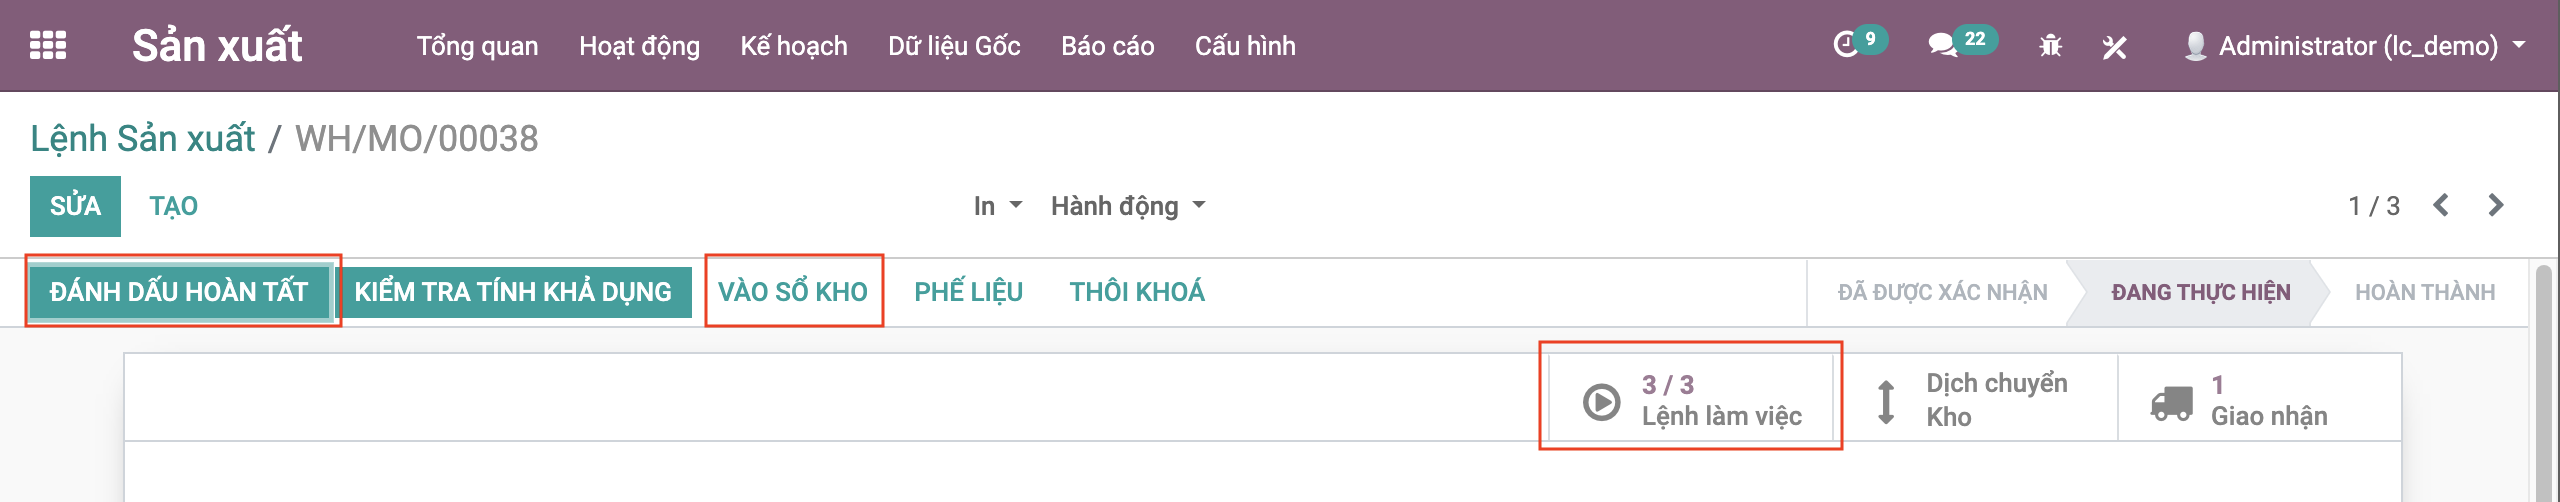Click the vertical scrollbar on the right
2560x502 pixels.
tap(2546, 380)
